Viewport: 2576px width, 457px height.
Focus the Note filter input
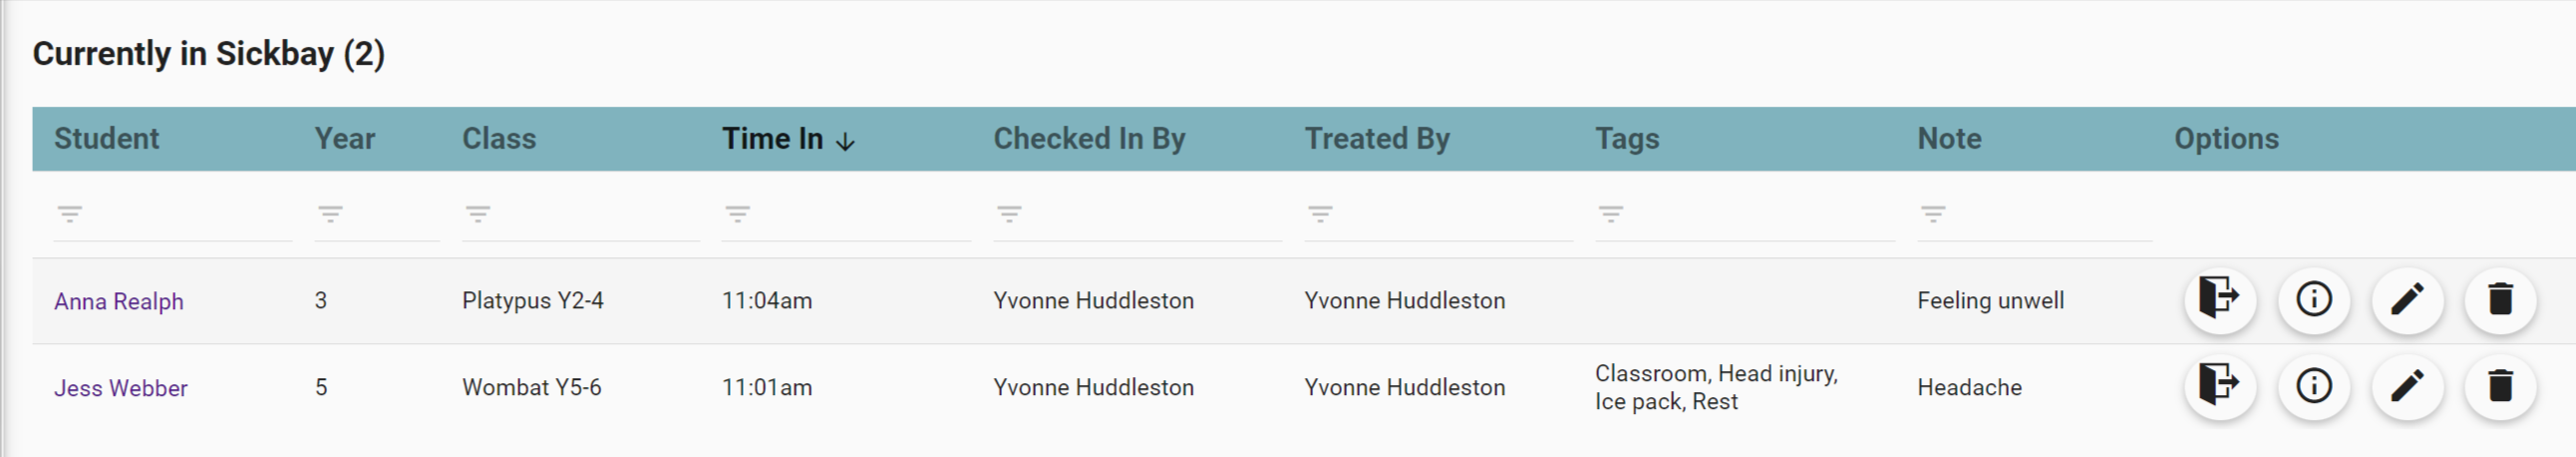2045,215
